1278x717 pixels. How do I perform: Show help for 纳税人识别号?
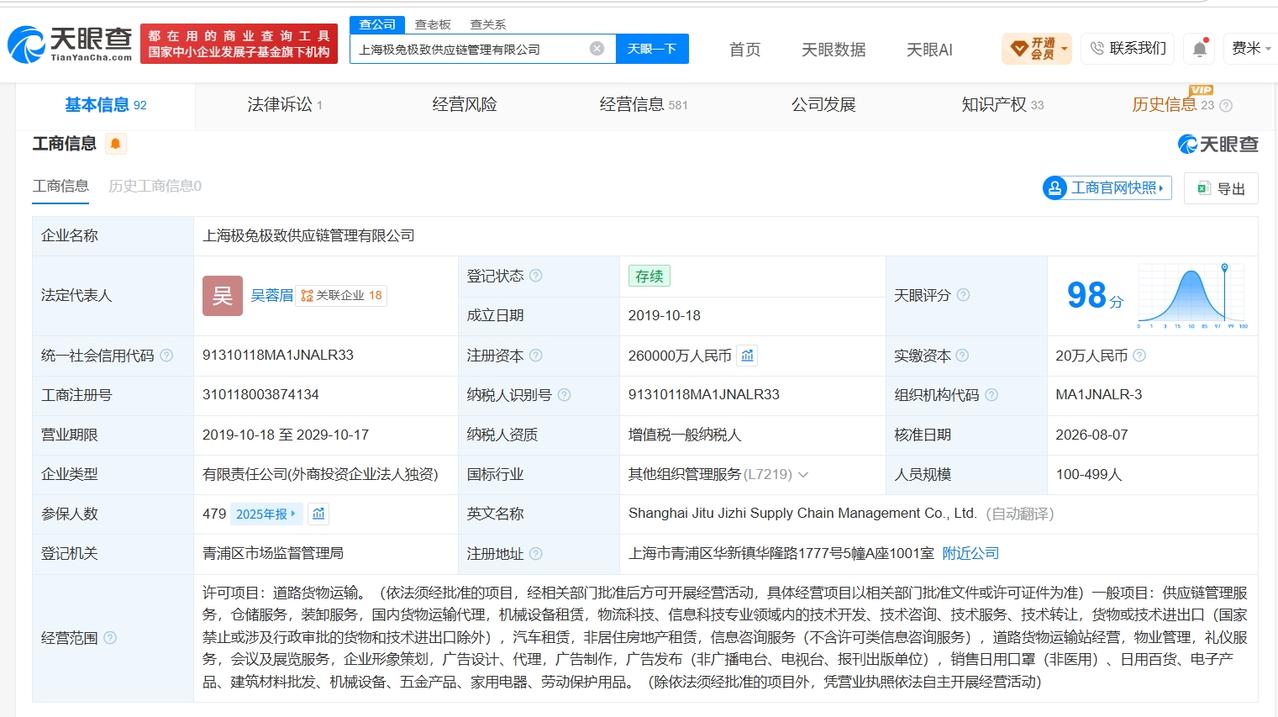click(x=564, y=395)
